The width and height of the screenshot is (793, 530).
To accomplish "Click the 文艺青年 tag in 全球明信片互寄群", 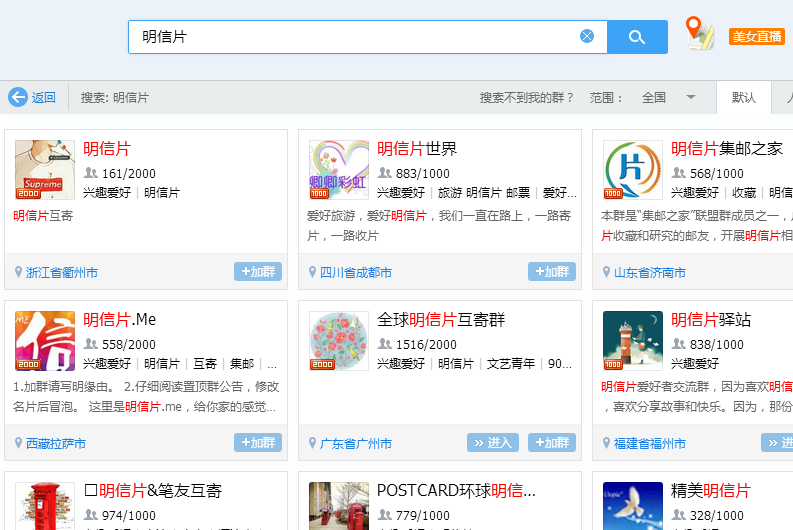I will [x=510, y=364].
